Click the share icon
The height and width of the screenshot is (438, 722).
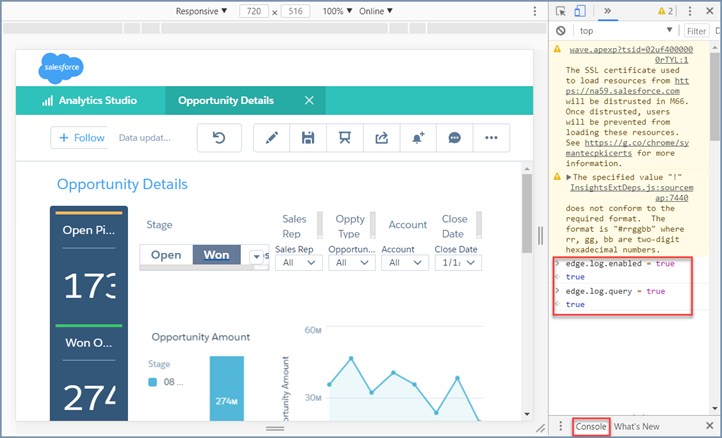tap(381, 138)
